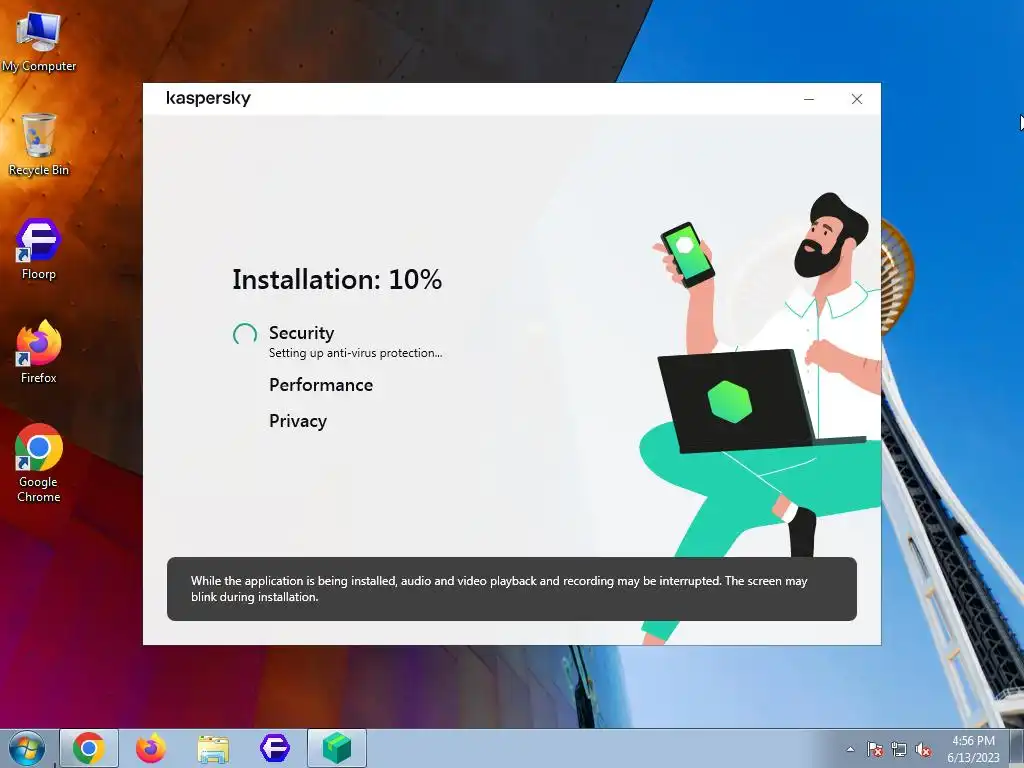Open the network status tray icon
This screenshot has height=768, width=1024.
[x=899, y=749]
